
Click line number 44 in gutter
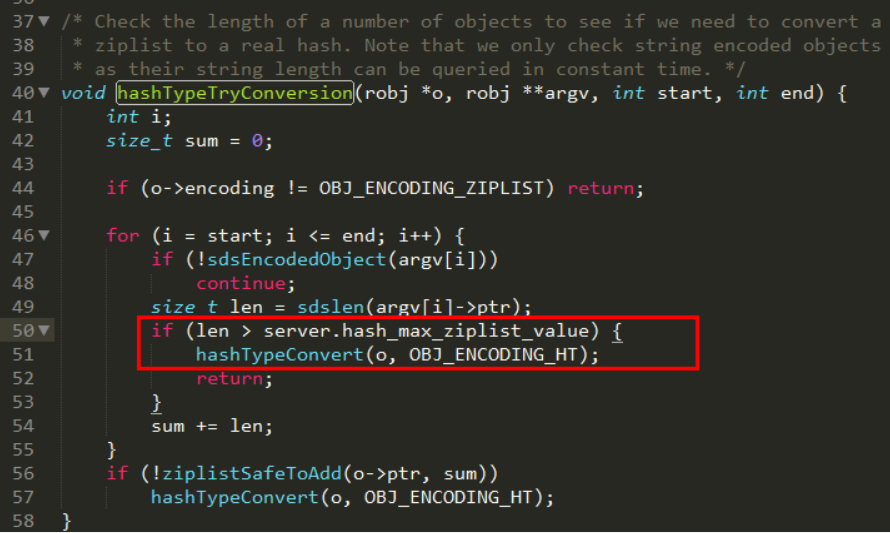pos(23,188)
